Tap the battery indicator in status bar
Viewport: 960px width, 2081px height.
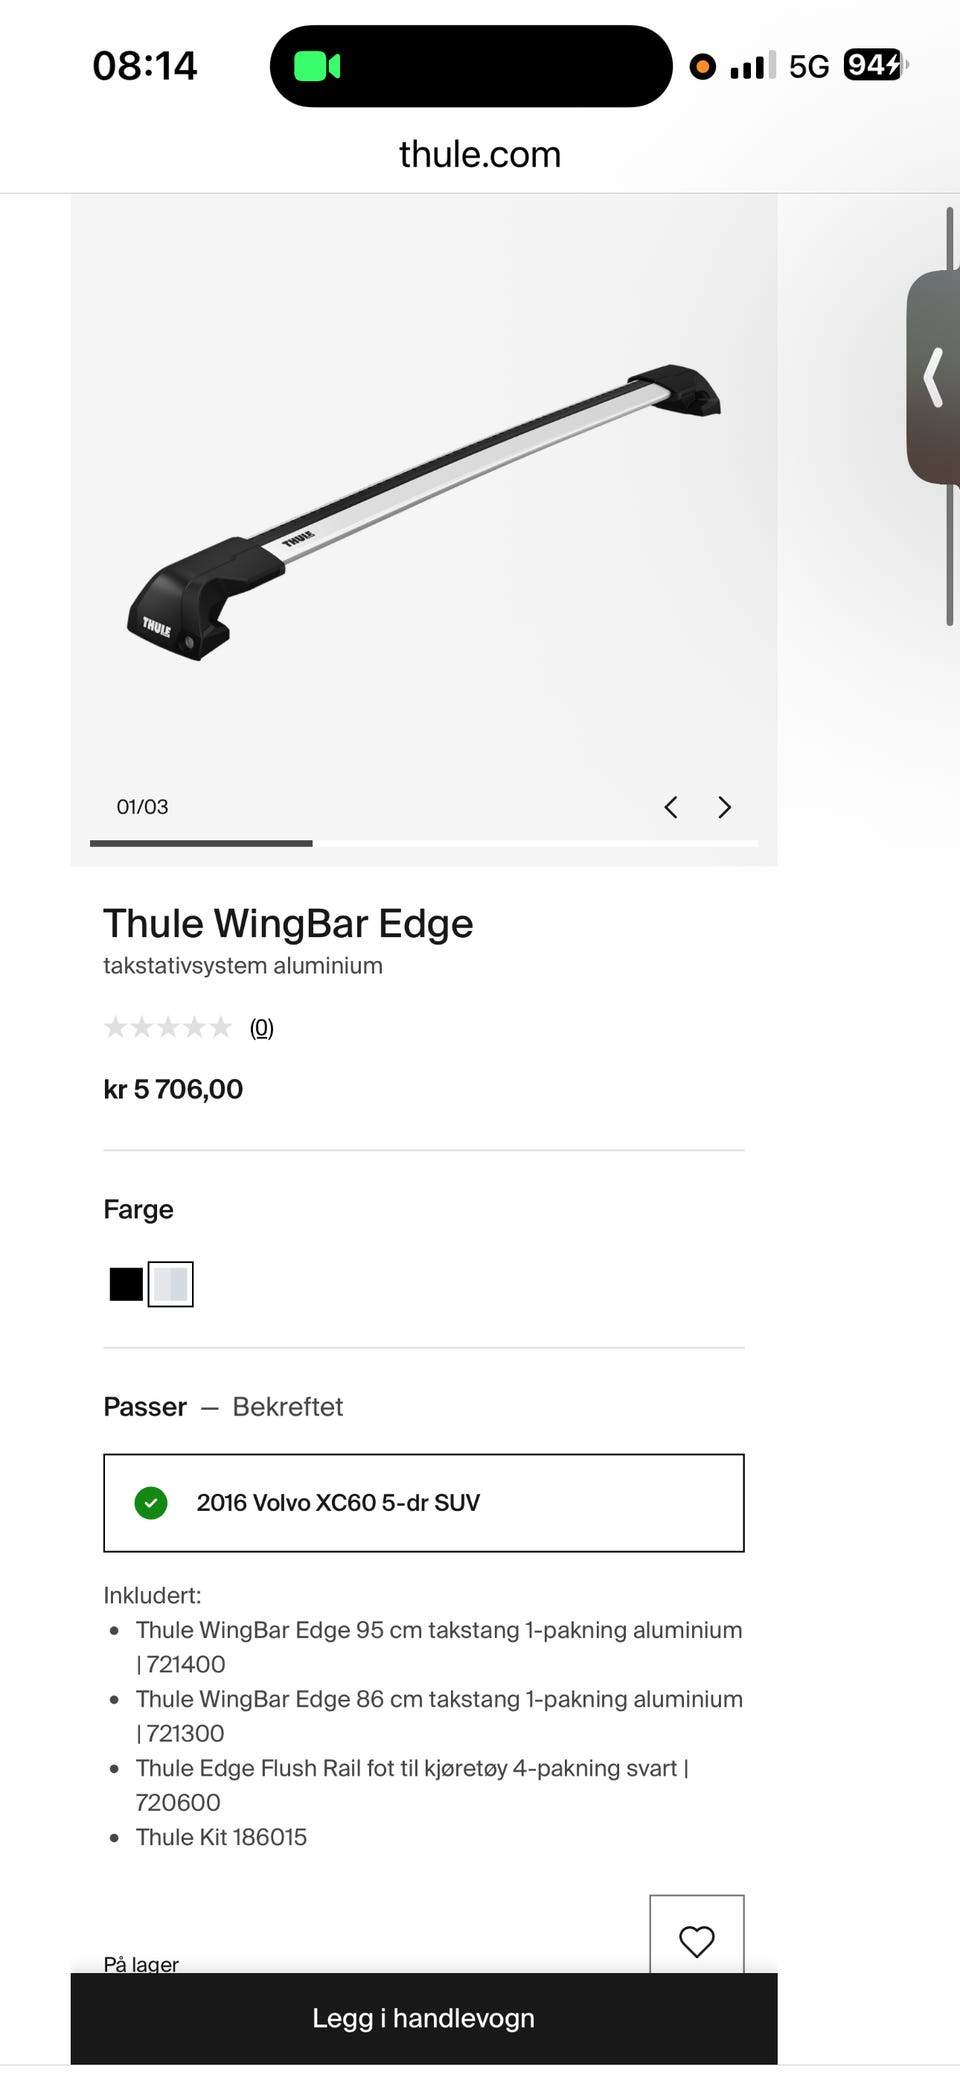tap(875, 65)
